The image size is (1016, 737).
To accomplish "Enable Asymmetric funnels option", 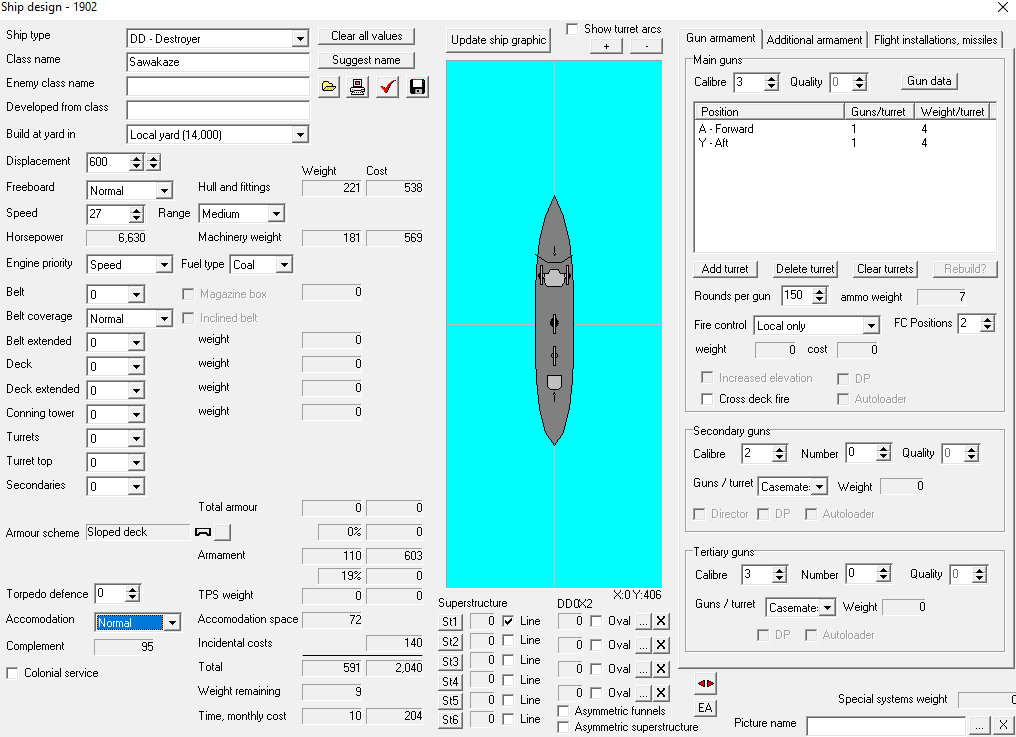I will pos(564,711).
